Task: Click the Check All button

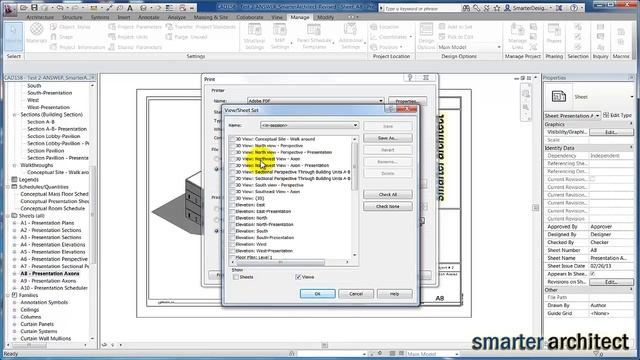Action: coord(388,194)
